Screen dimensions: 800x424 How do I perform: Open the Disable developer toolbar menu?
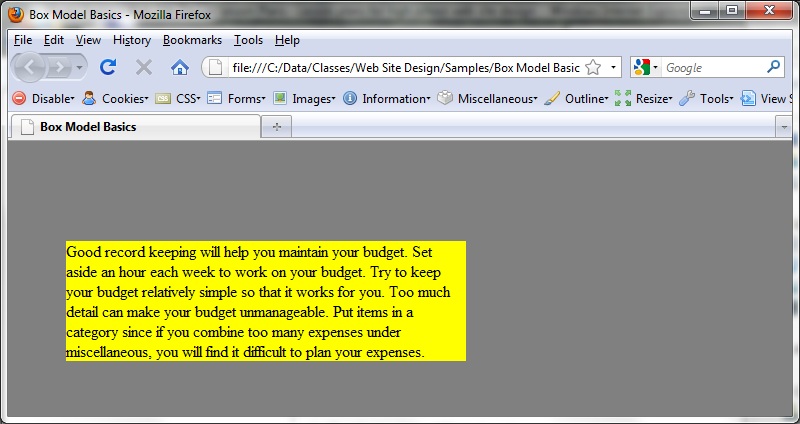[53, 98]
